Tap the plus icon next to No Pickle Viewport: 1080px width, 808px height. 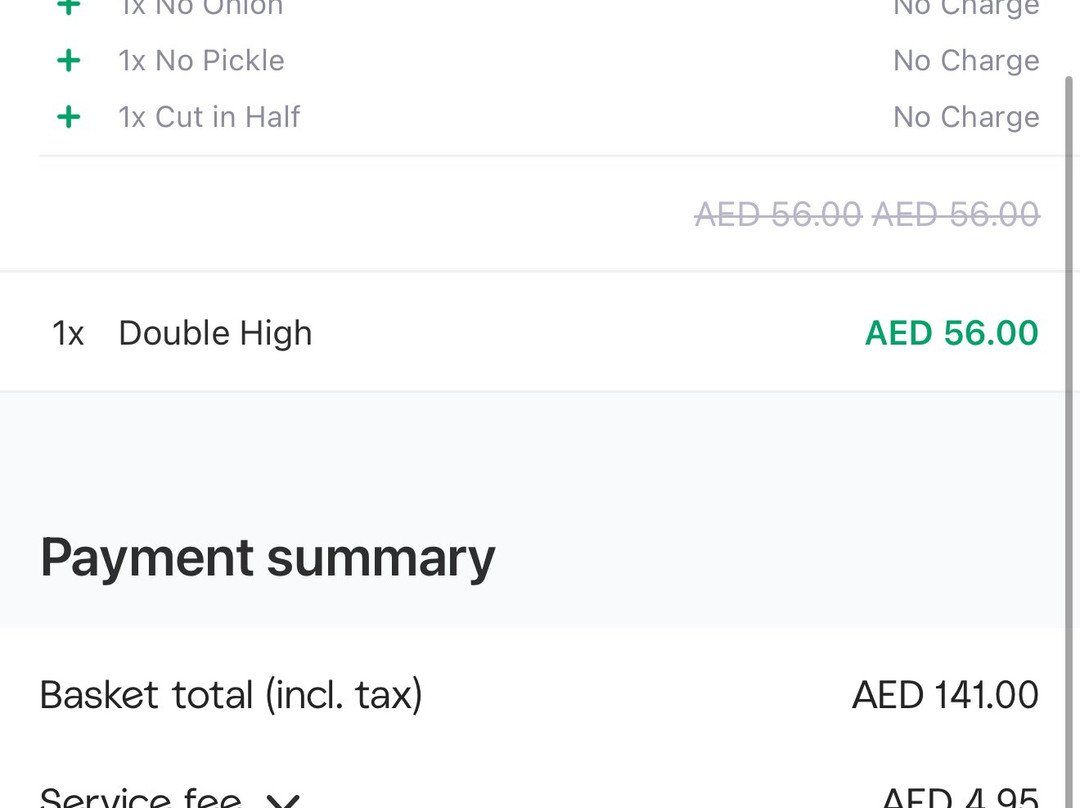coord(68,61)
